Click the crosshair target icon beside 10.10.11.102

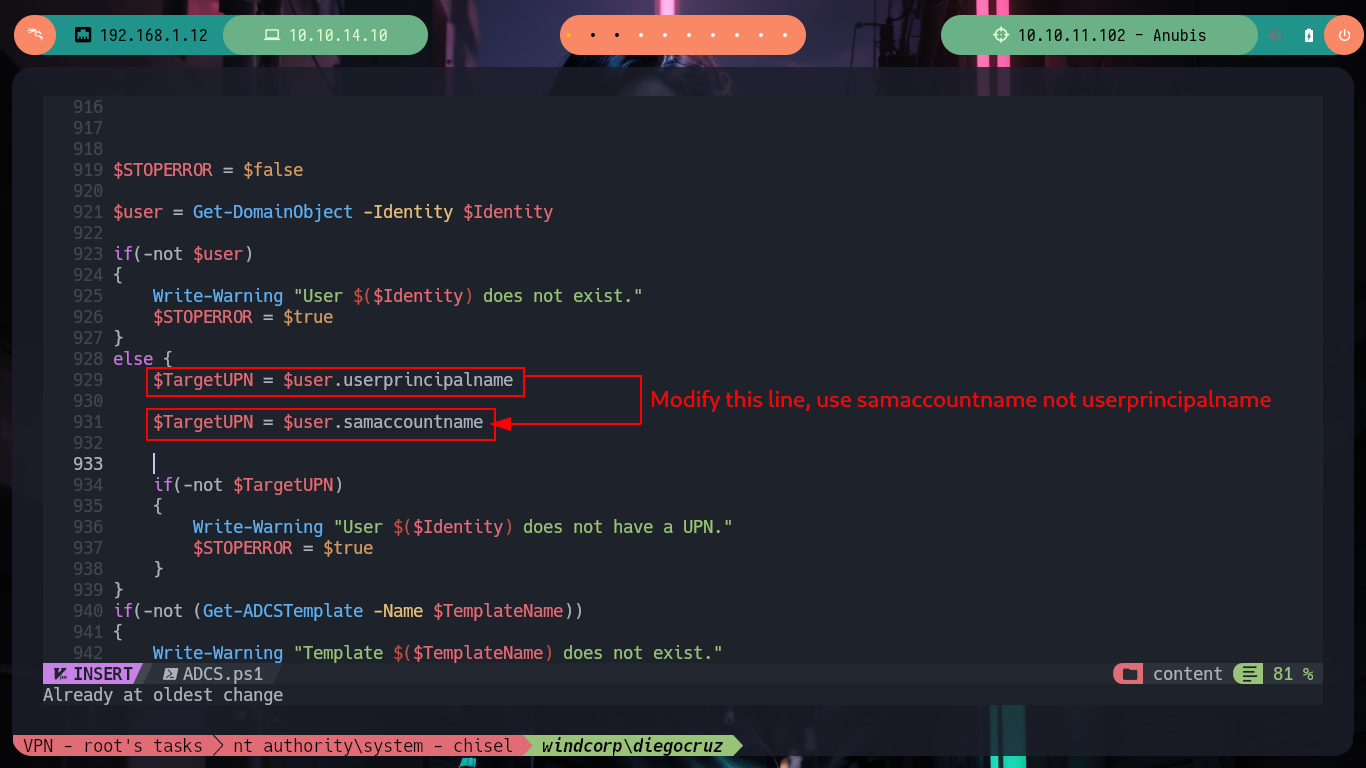tap(1000, 35)
